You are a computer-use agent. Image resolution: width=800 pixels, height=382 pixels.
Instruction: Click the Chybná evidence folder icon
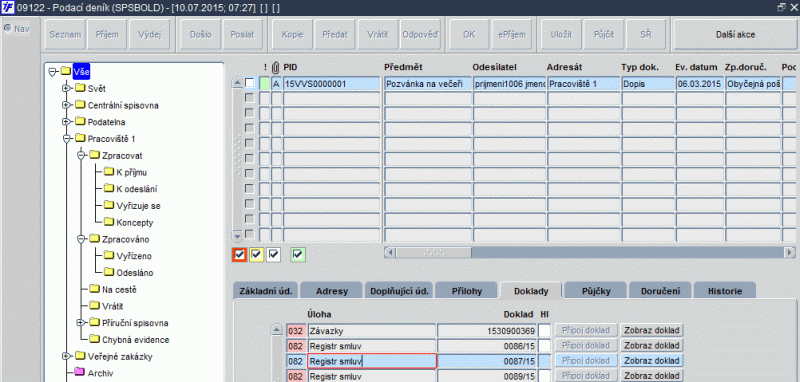(94, 339)
